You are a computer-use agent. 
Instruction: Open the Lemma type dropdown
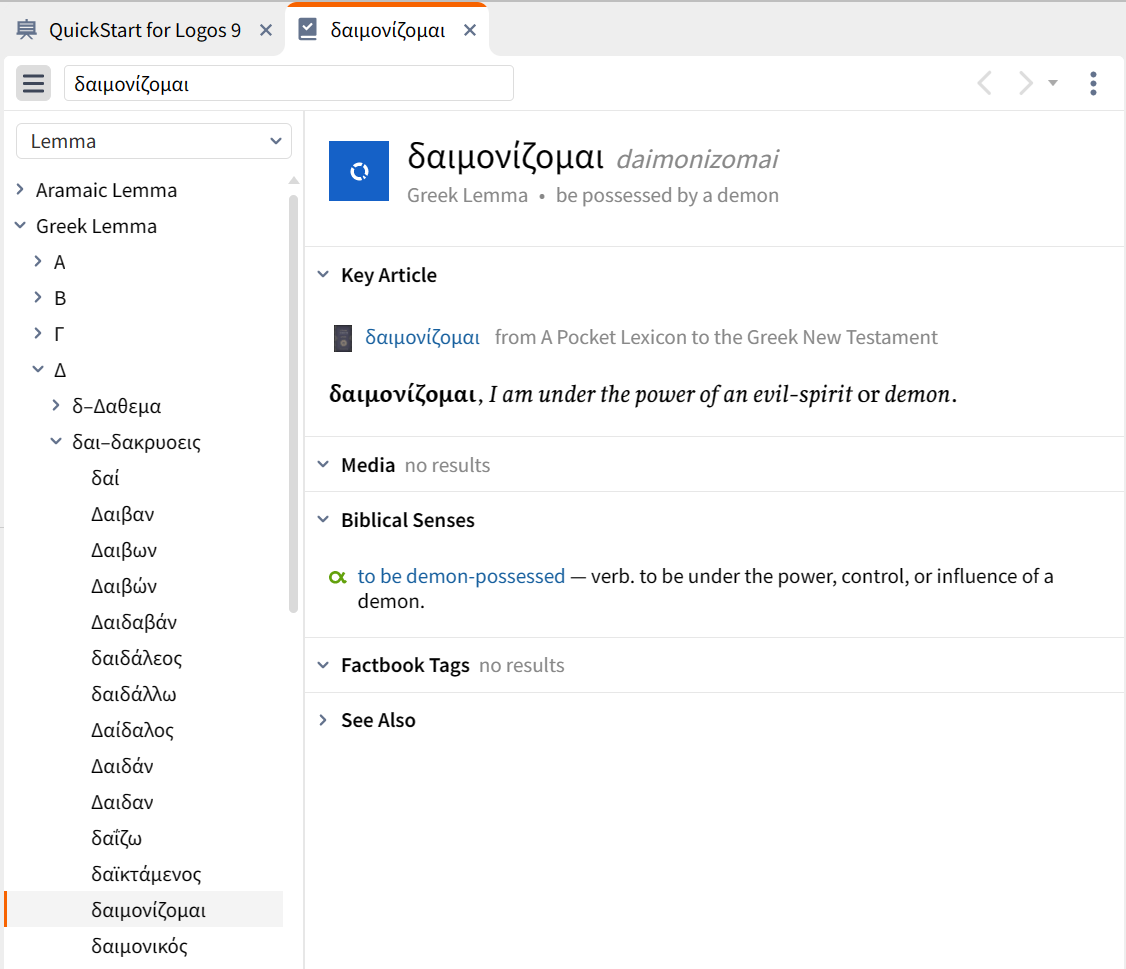[154, 141]
